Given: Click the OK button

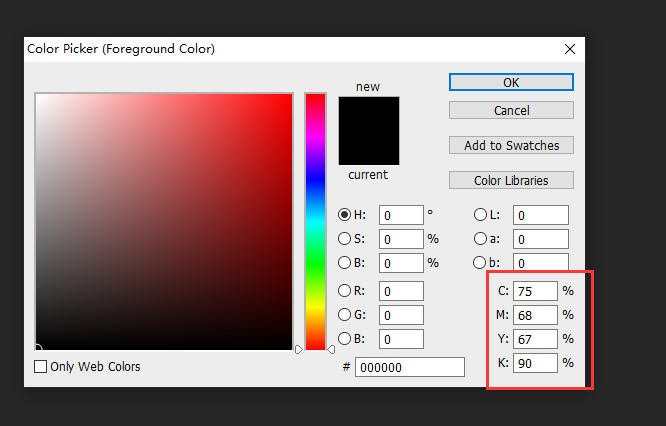Looking at the screenshot, I should click(x=511, y=82).
